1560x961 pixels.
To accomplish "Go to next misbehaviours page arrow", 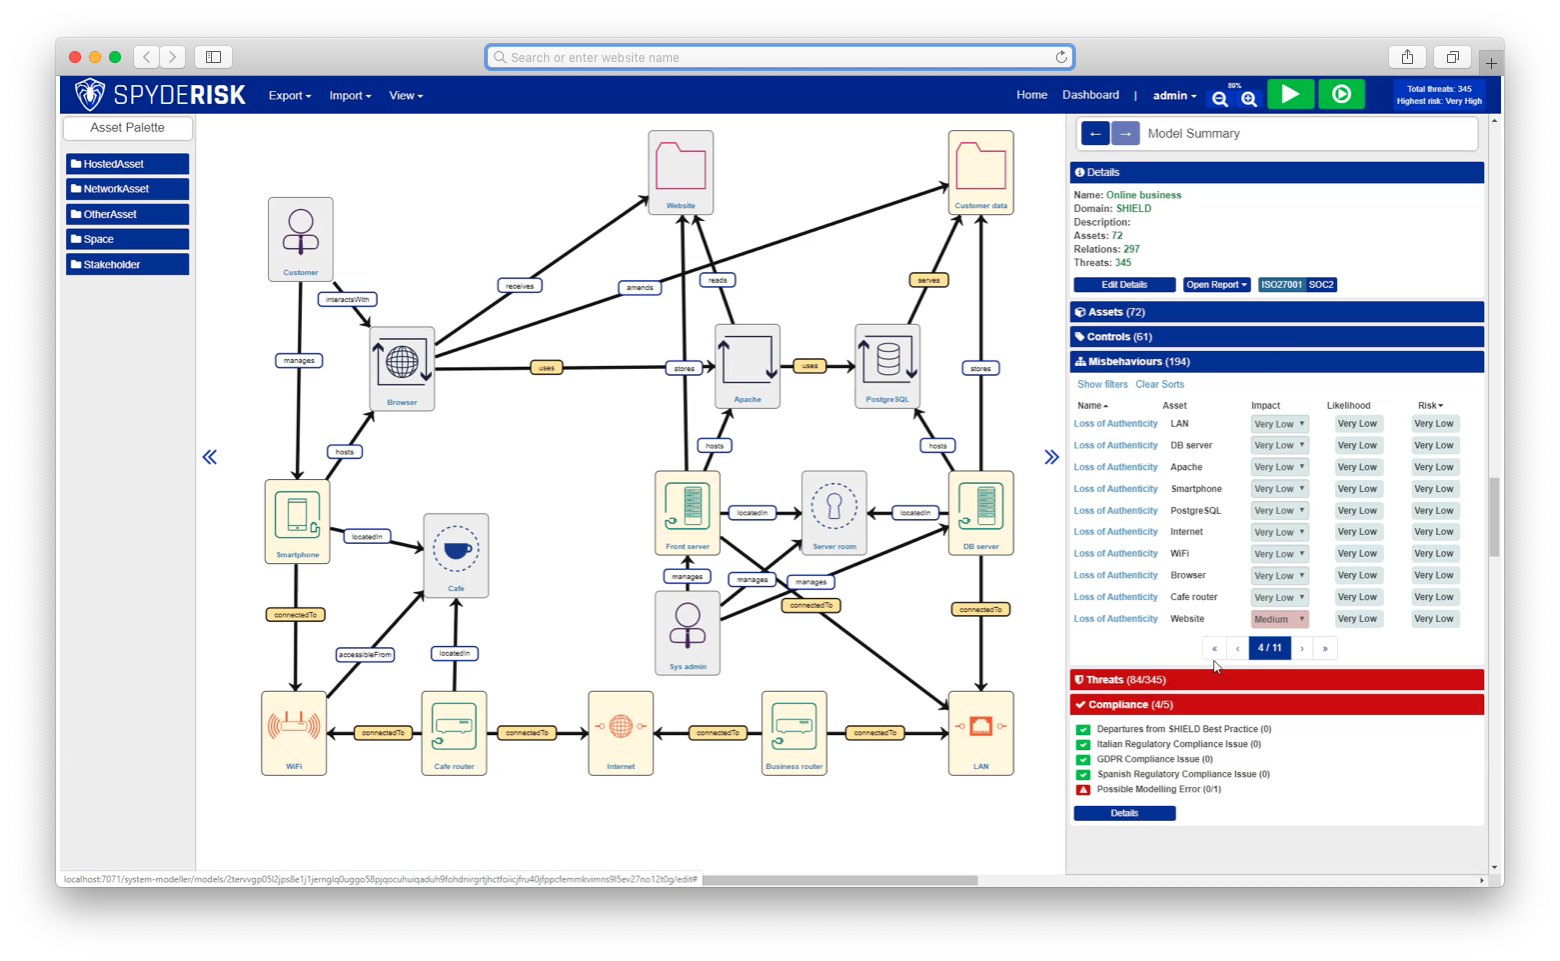I will (x=1301, y=648).
